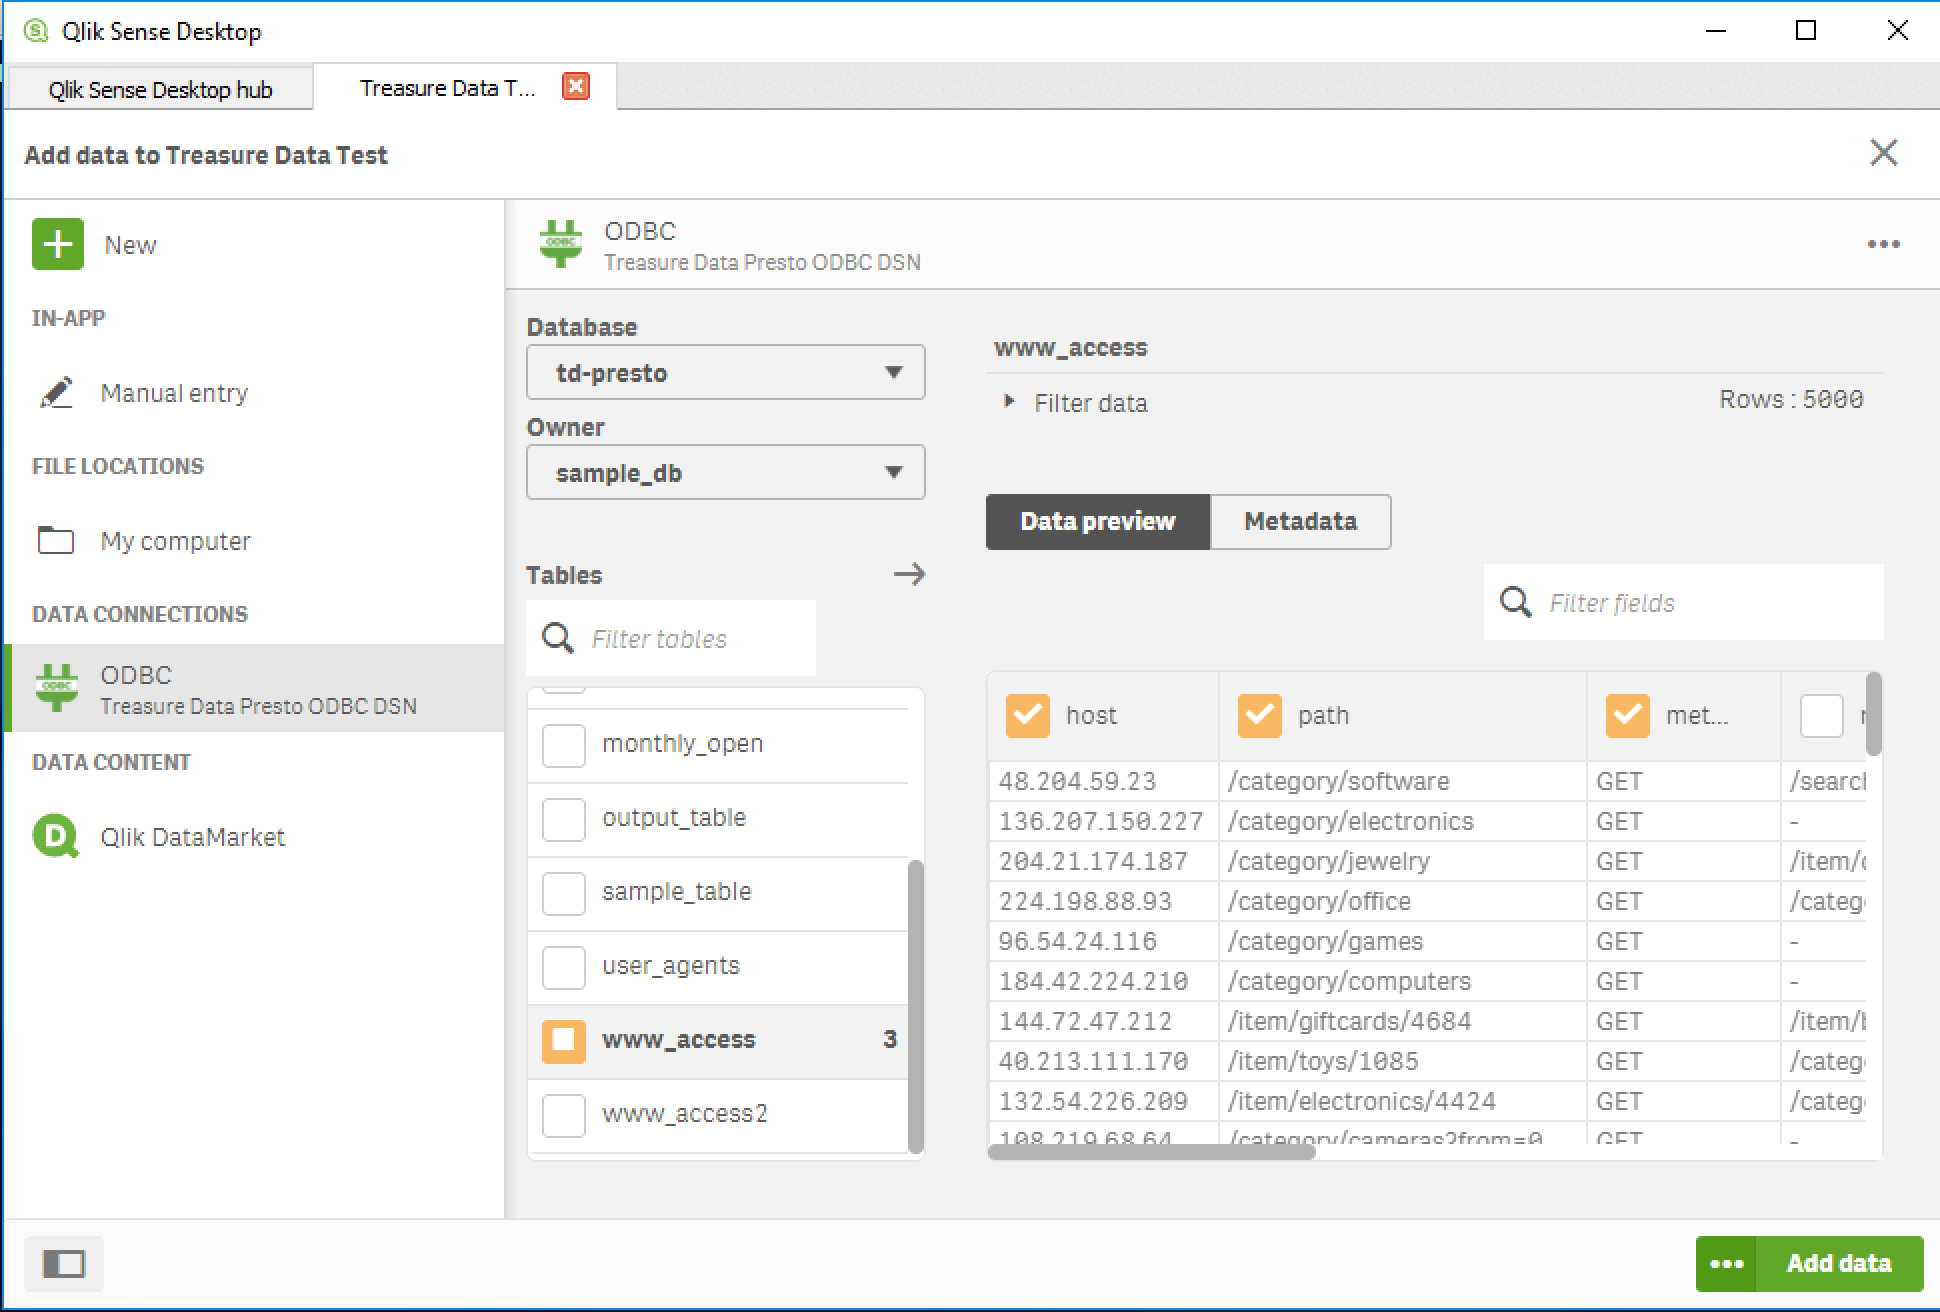Select ODBC Treasure Data Presto connection
Viewport: 1940px width, 1312px height.
[254, 688]
